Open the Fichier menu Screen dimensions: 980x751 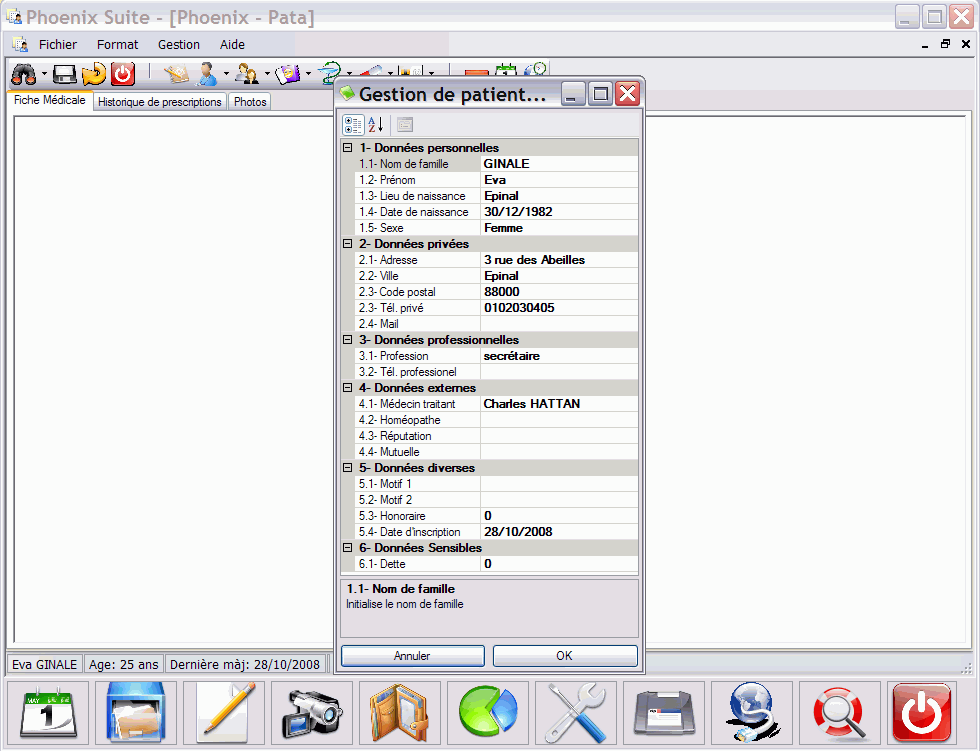coord(58,44)
